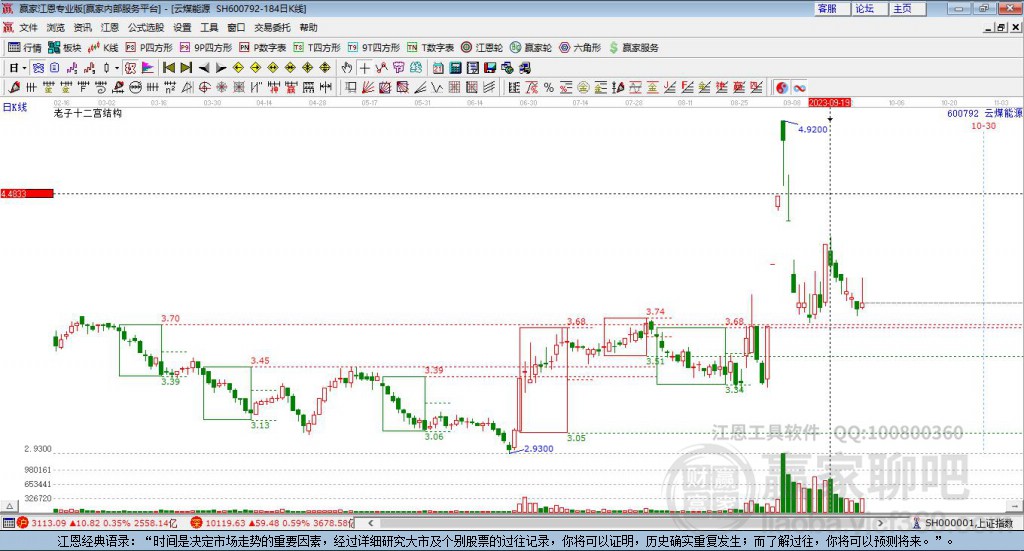
Task: Open the 行情 quotes view
Action: [x=24, y=48]
